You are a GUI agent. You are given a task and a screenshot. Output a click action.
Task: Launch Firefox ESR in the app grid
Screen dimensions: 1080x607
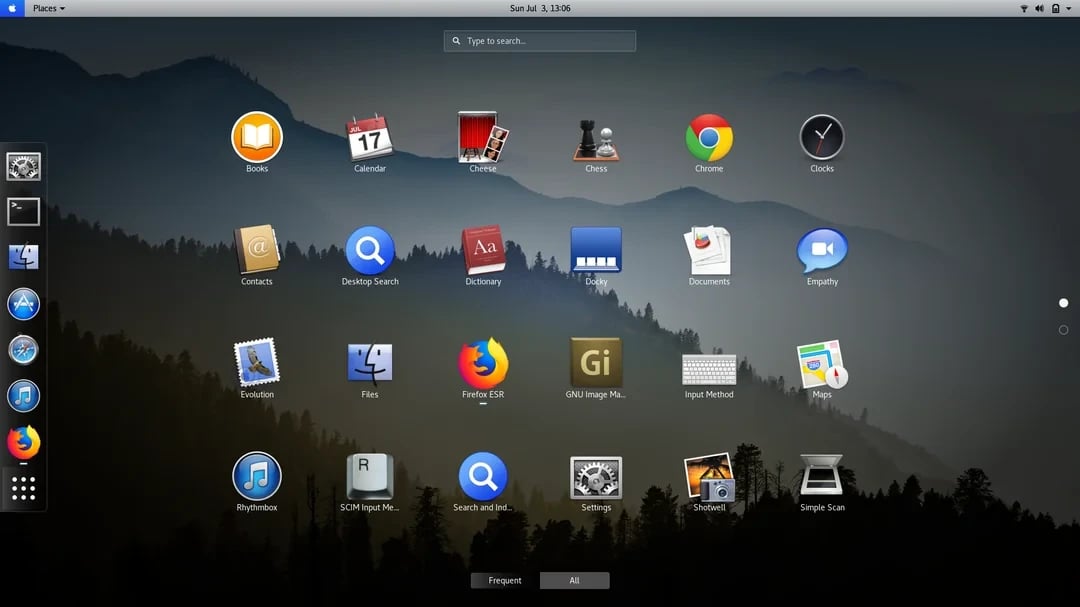tap(483, 363)
